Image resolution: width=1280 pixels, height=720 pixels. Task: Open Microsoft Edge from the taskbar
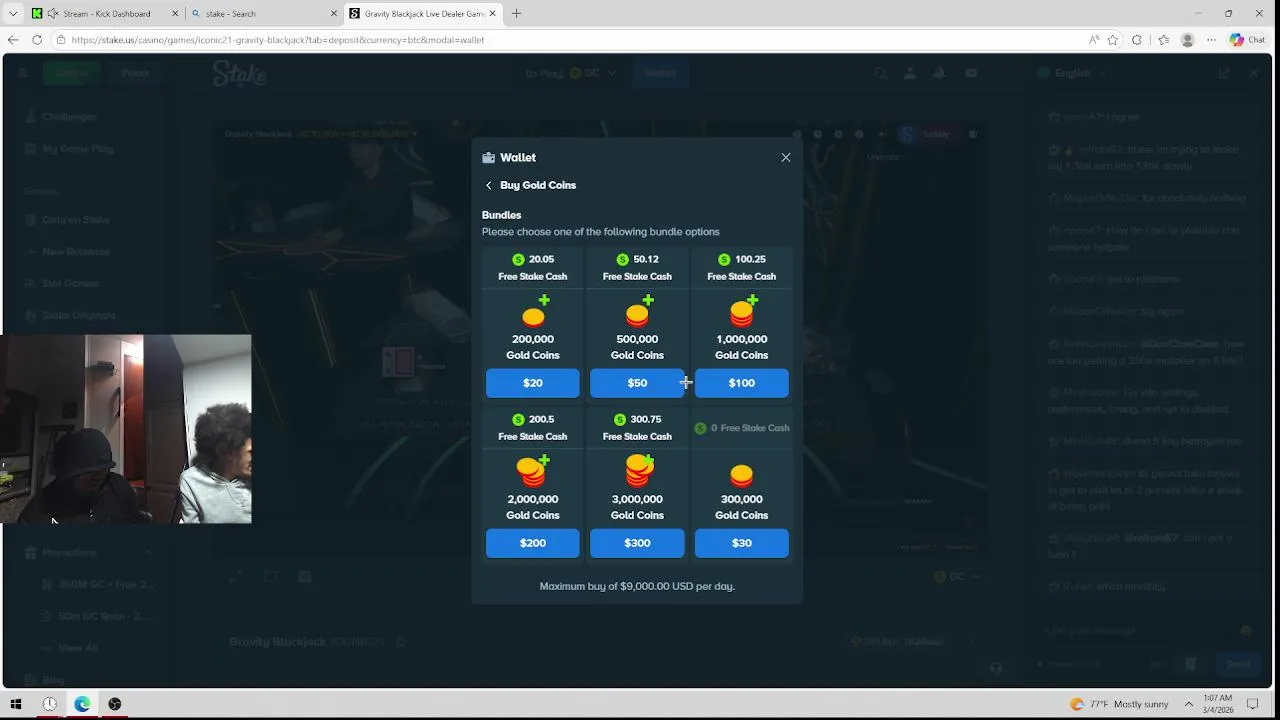pyautogui.click(x=82, y=704)
